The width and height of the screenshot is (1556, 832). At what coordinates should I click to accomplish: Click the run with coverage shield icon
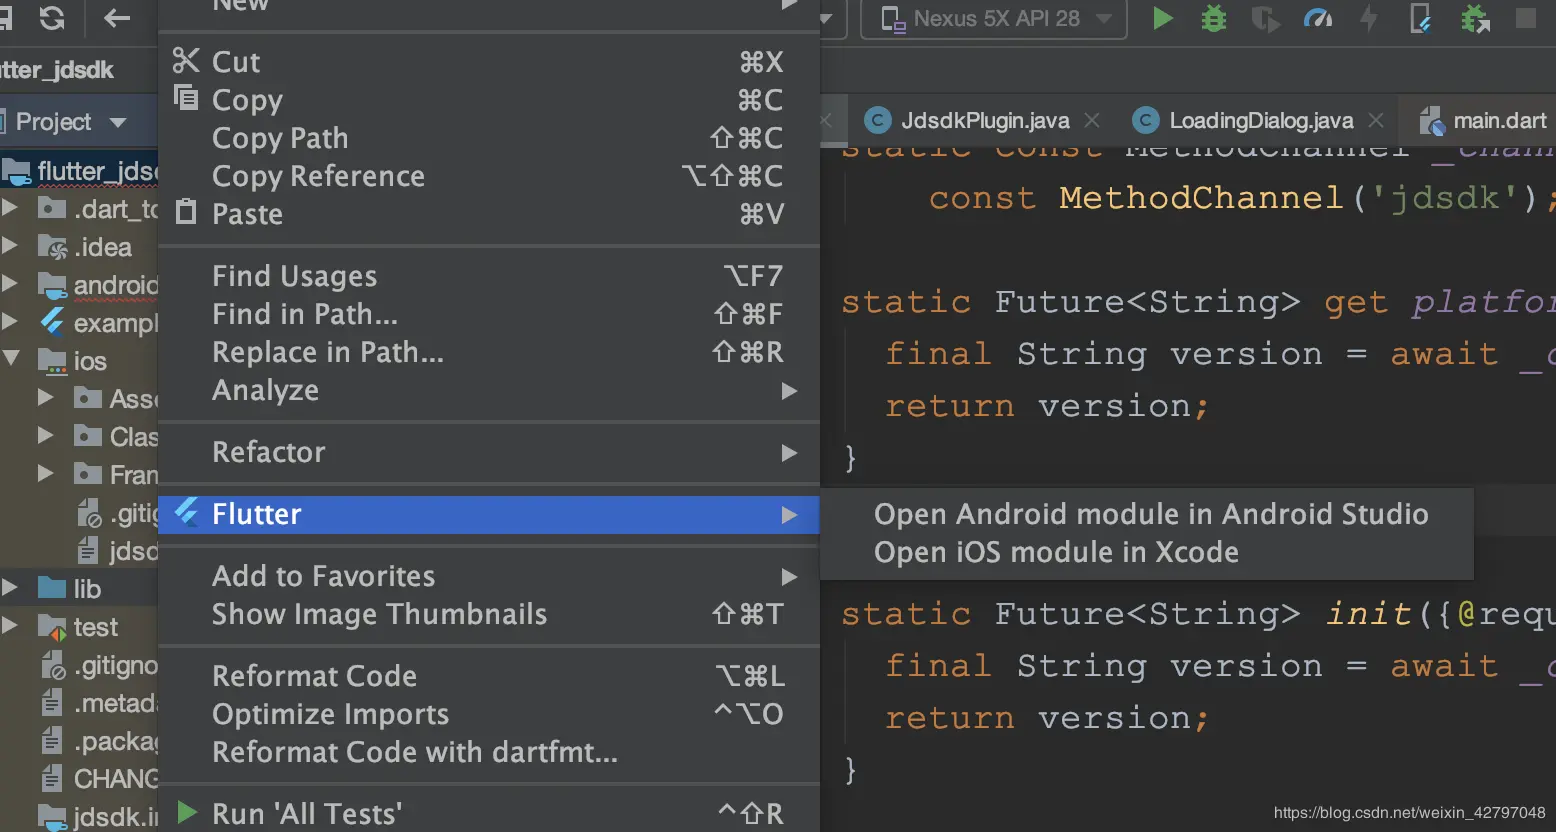point(1265,19)
